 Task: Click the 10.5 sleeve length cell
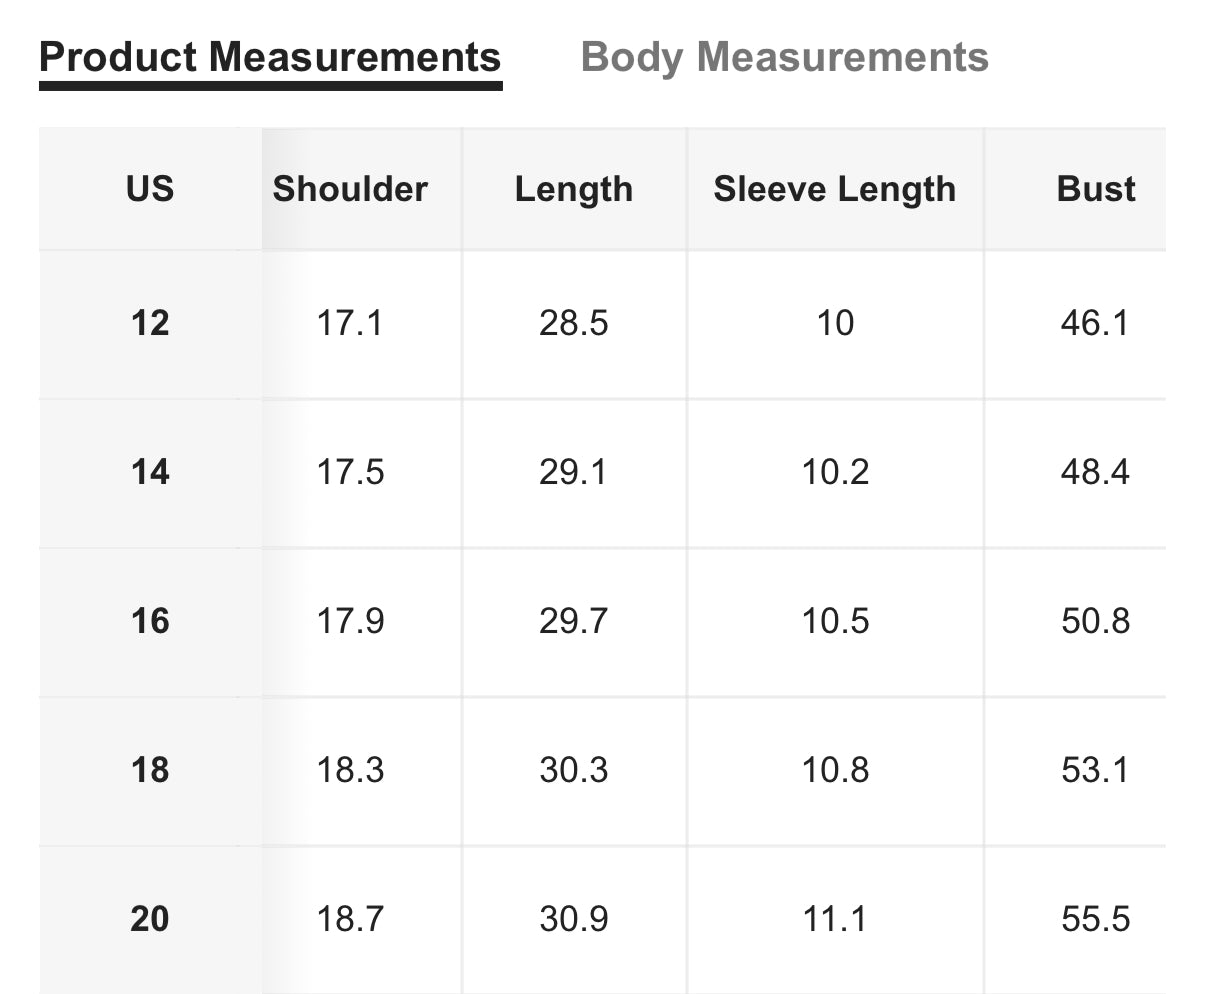click(x=835, y=621)
